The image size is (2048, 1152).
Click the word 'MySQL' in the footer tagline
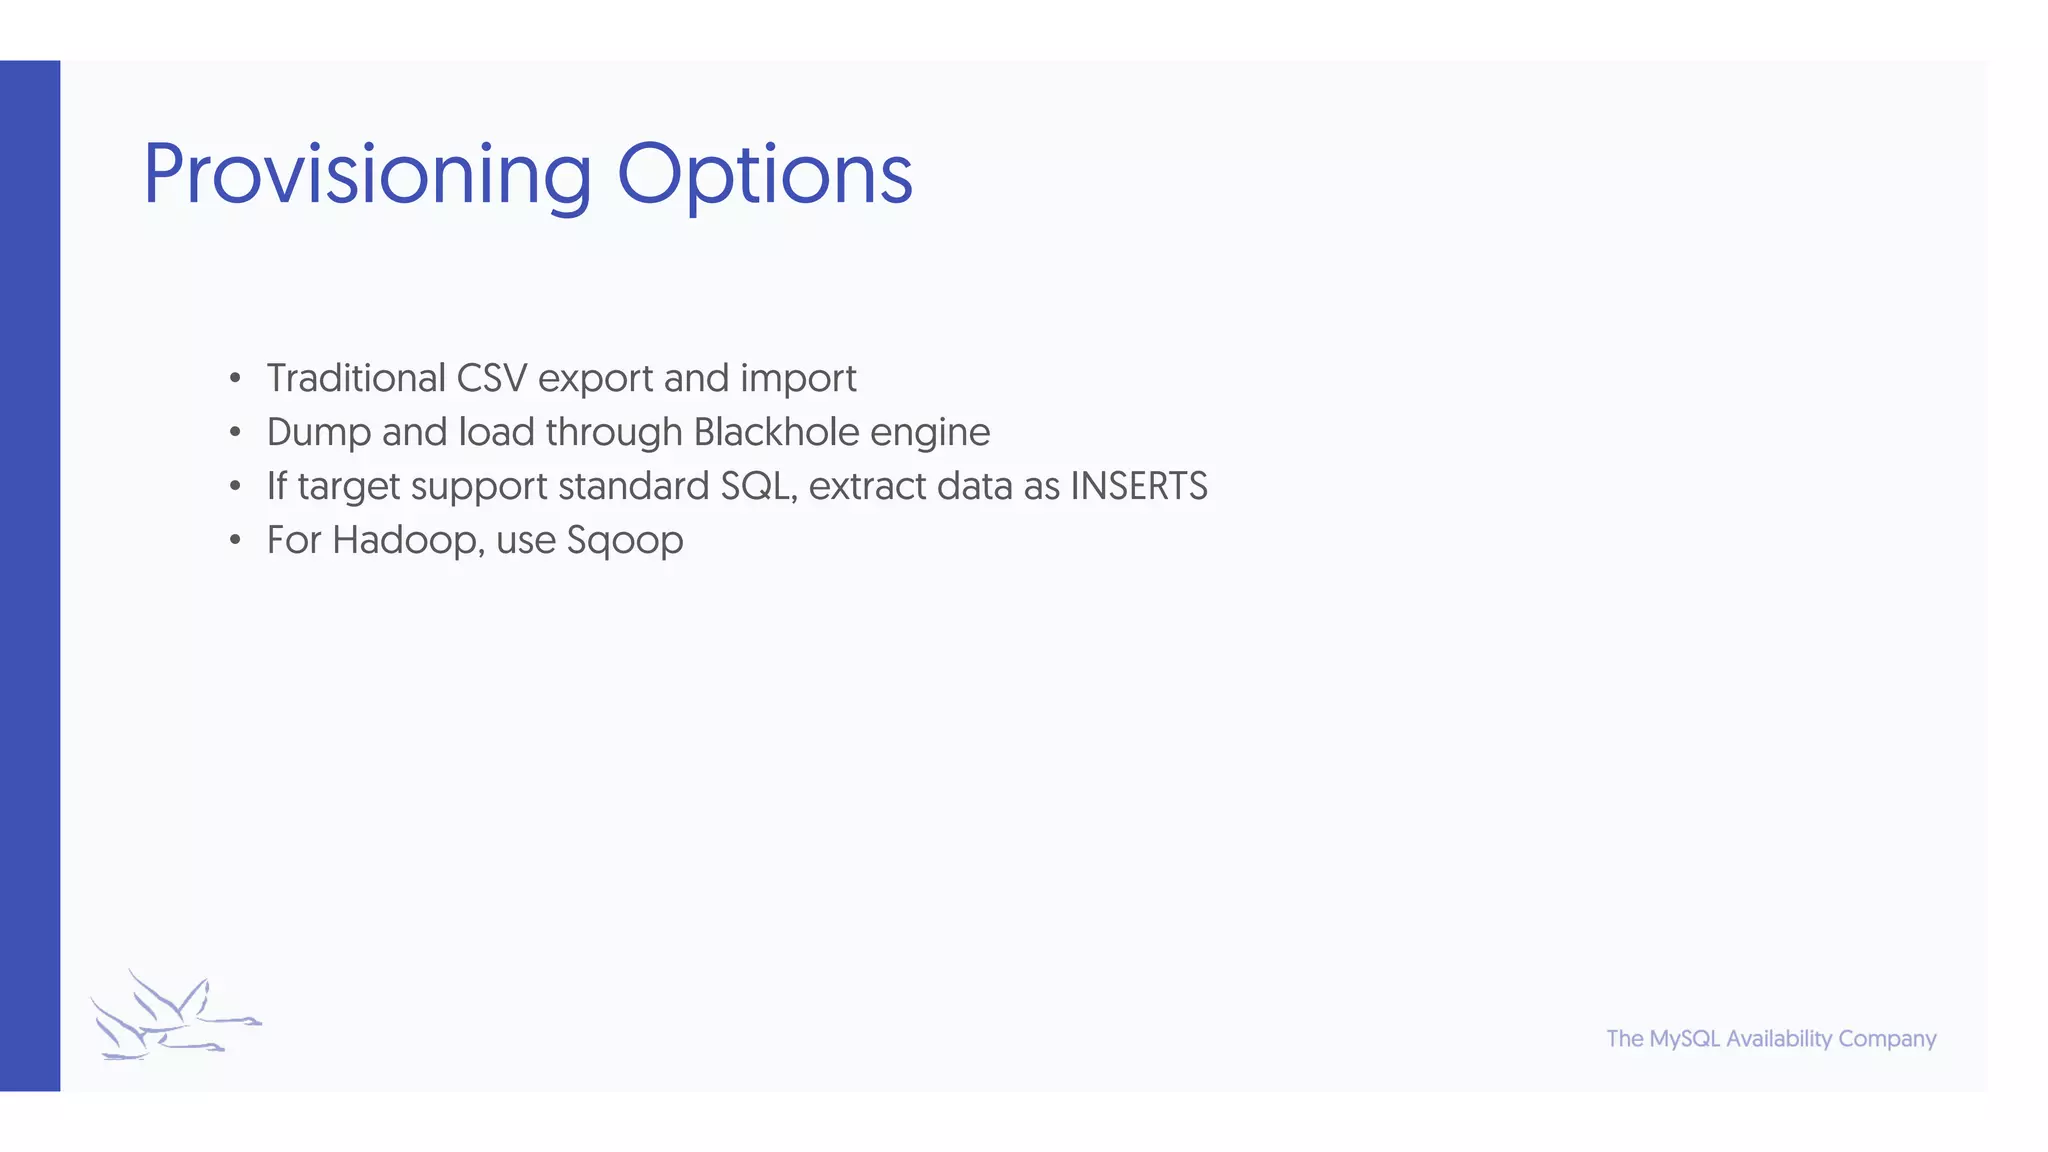1685,1039
